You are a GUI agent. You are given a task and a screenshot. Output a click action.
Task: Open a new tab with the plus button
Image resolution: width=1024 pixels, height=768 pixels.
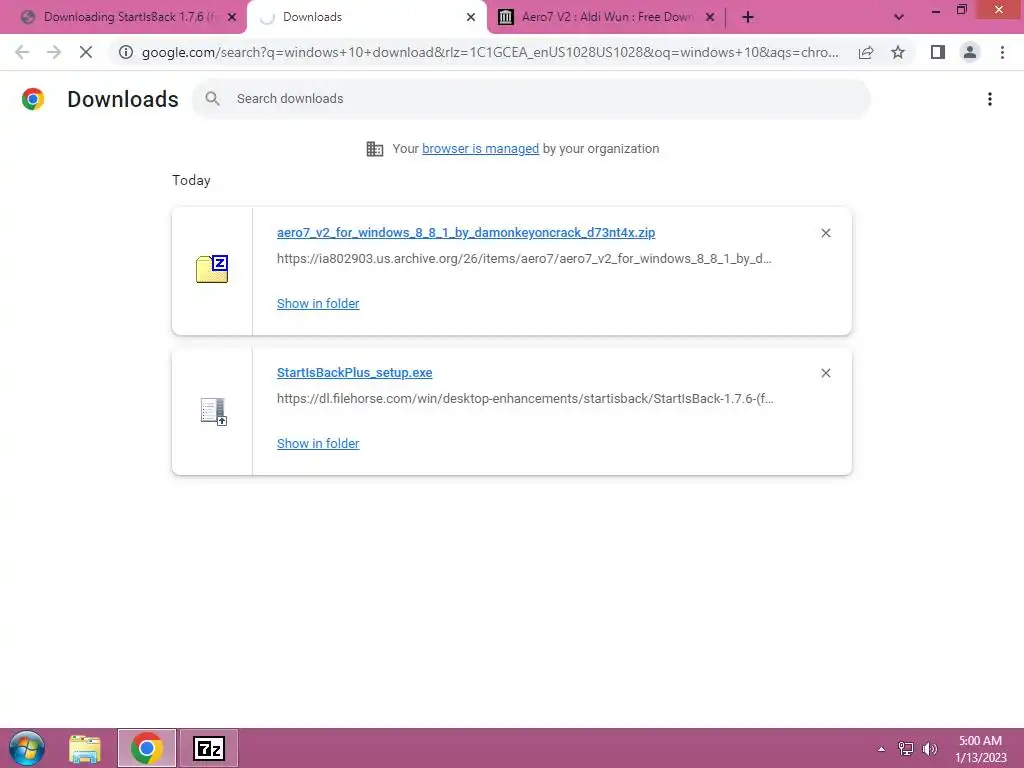(748, 18)
